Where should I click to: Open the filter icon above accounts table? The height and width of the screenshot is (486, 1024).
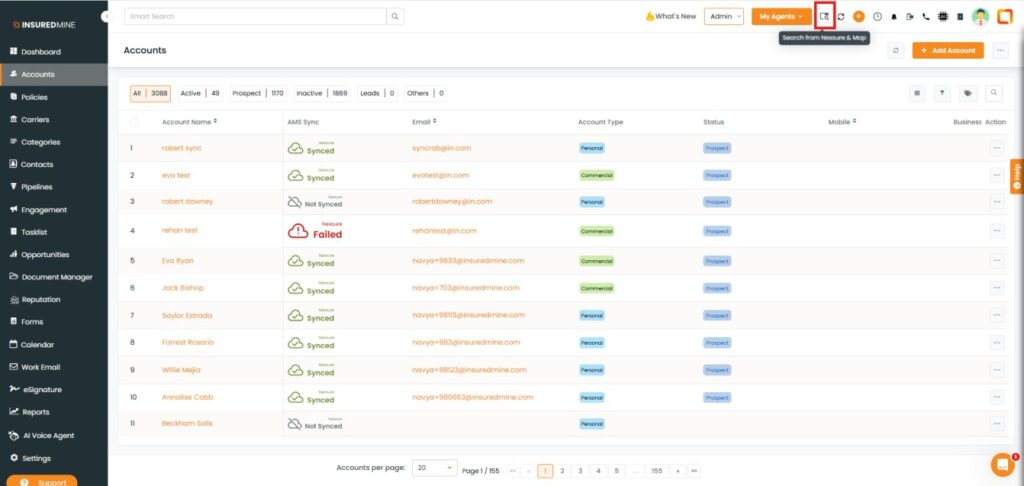pos(942,93)
